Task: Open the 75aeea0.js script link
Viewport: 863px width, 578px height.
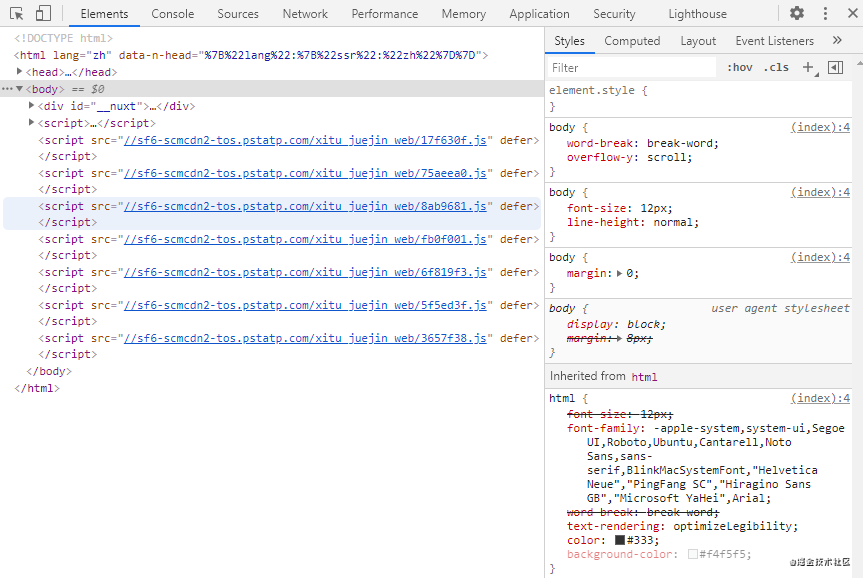Action: point(305,173)
